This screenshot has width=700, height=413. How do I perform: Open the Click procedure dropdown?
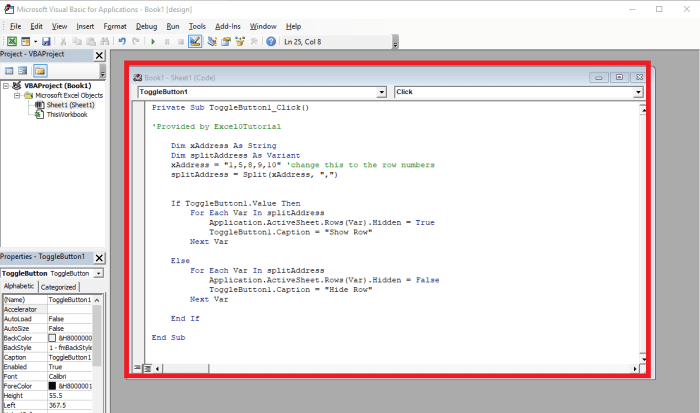click(638, 92)
